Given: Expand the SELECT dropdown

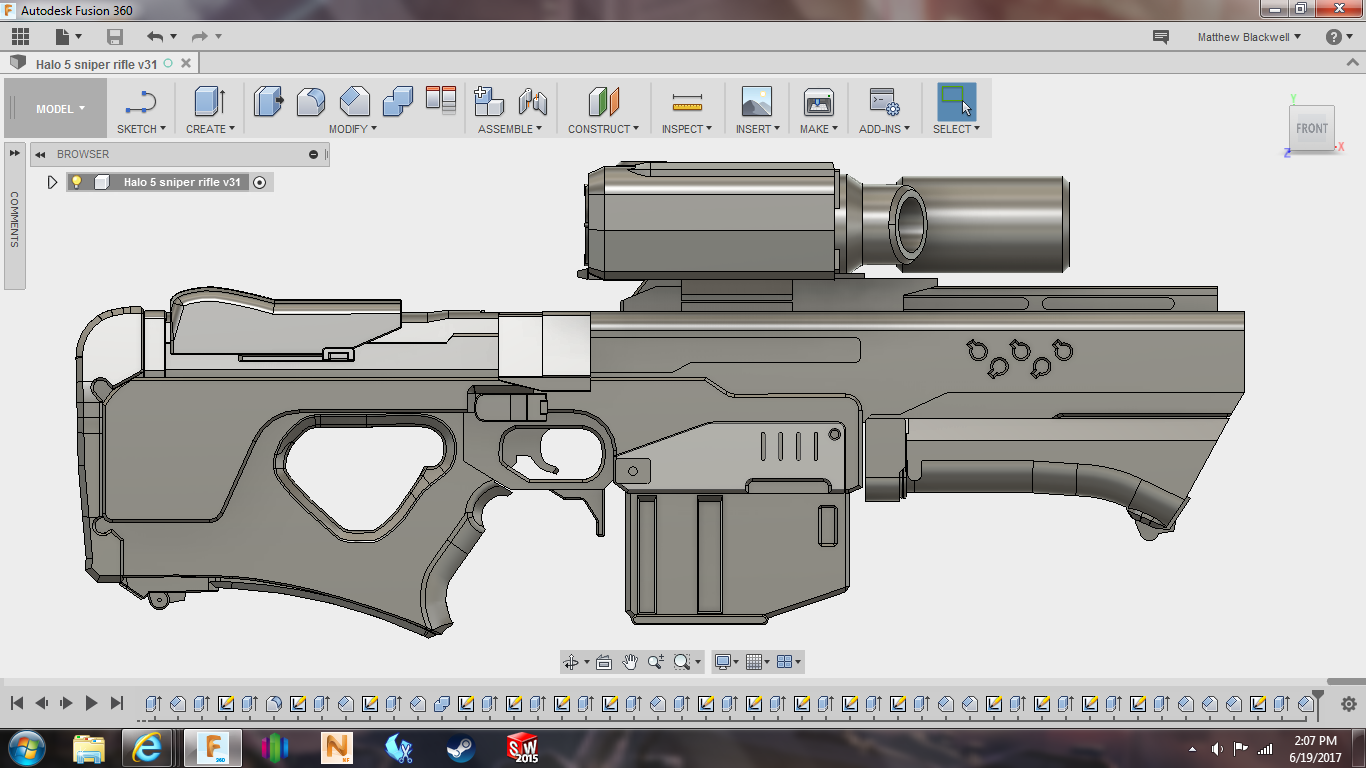Looking at the screenshot, I should coord(956,129).
